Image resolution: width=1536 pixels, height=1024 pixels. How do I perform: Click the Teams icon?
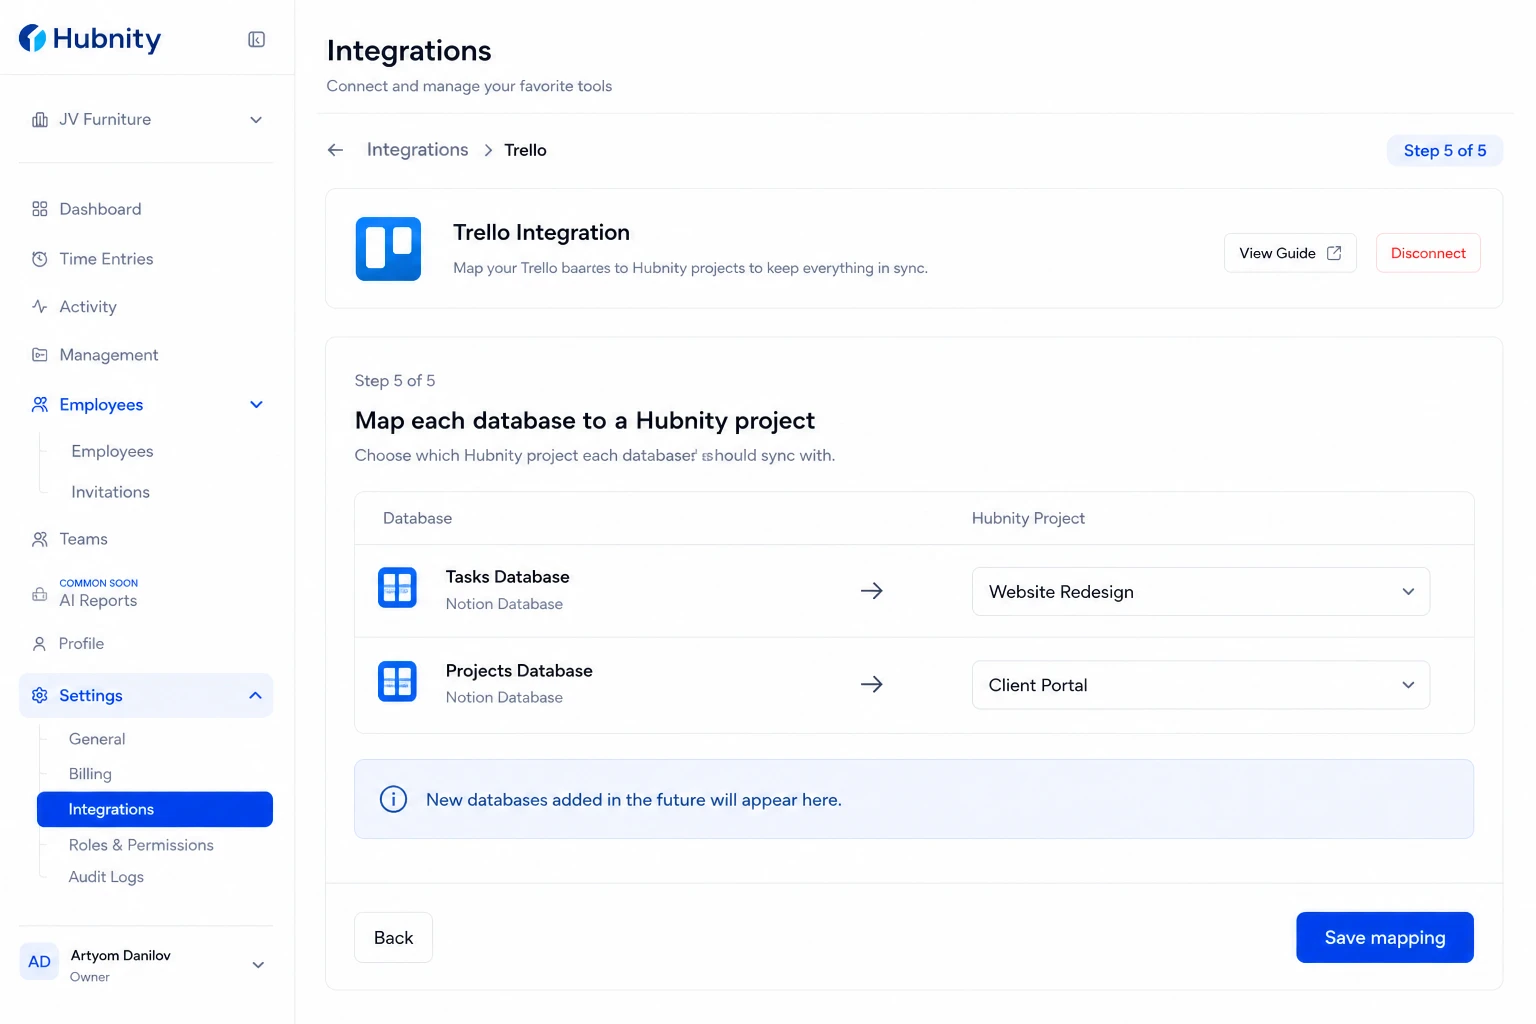(40, 539)
